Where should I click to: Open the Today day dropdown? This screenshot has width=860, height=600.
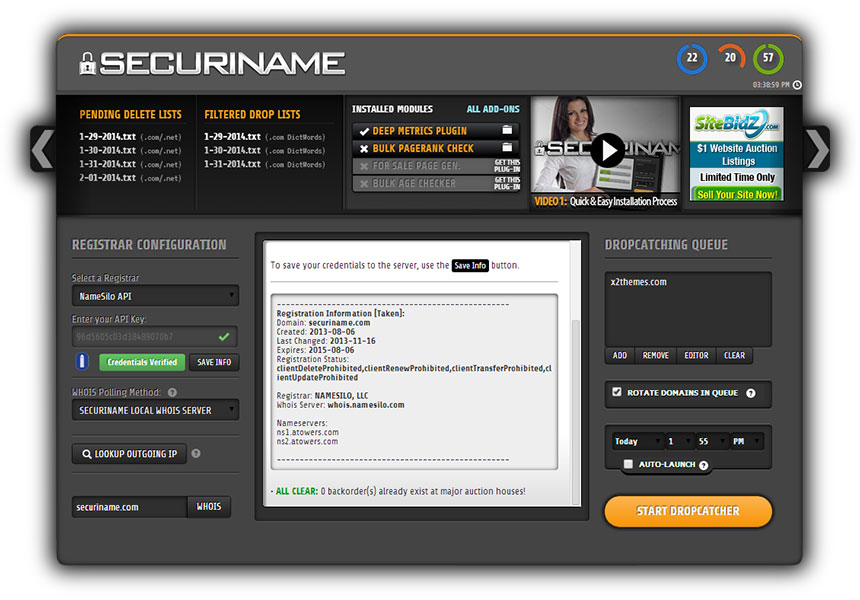[x=638, y=441]
